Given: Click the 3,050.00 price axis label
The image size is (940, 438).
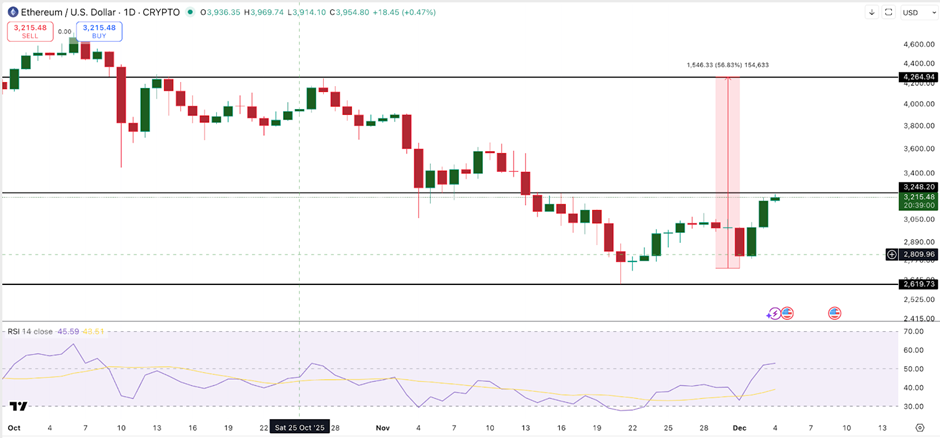Looking at the screenshot, I should tap(917, 220).
